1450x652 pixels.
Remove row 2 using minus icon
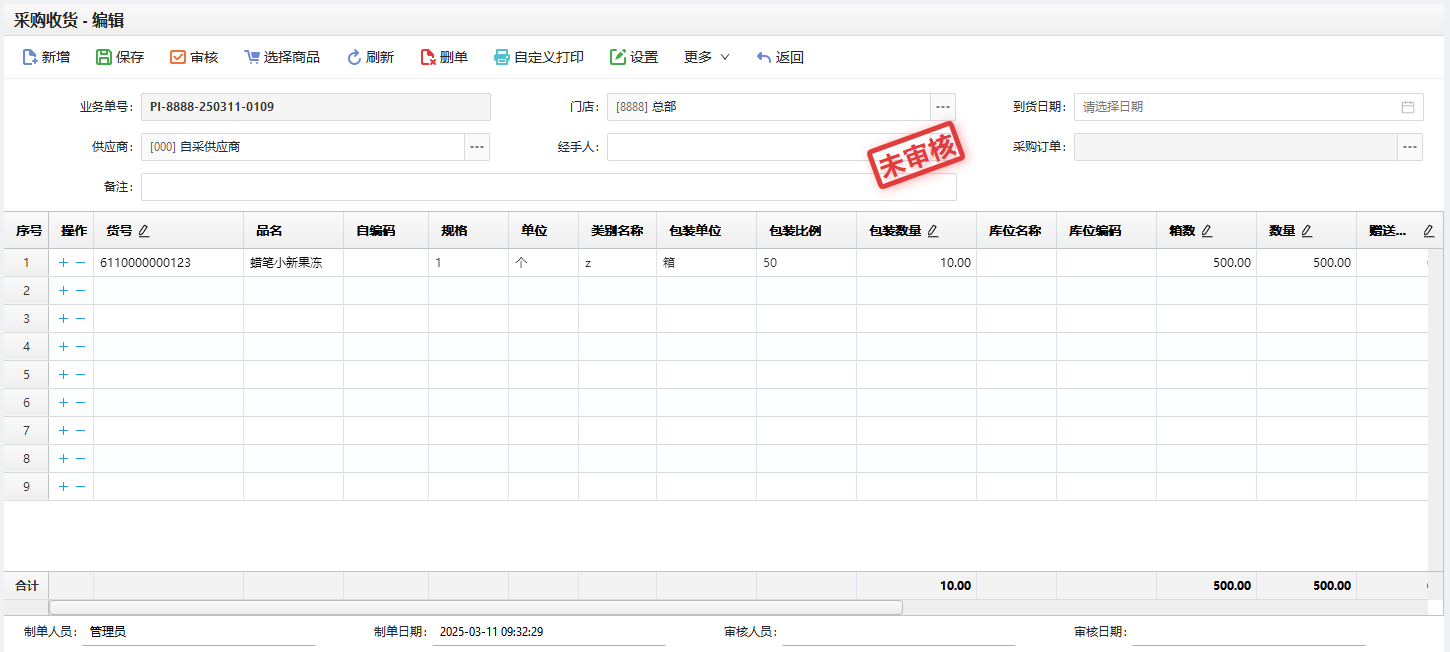[81, 291]
